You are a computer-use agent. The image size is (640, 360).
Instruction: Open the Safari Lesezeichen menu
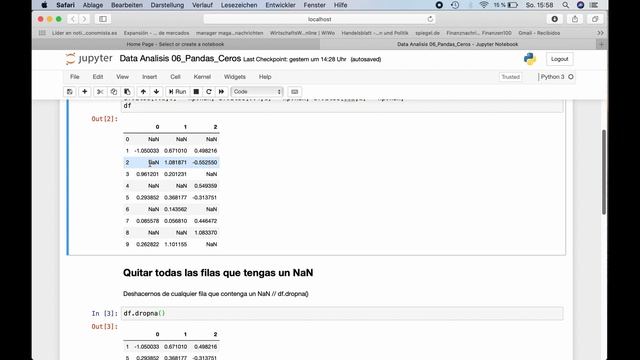coord(239,5)
